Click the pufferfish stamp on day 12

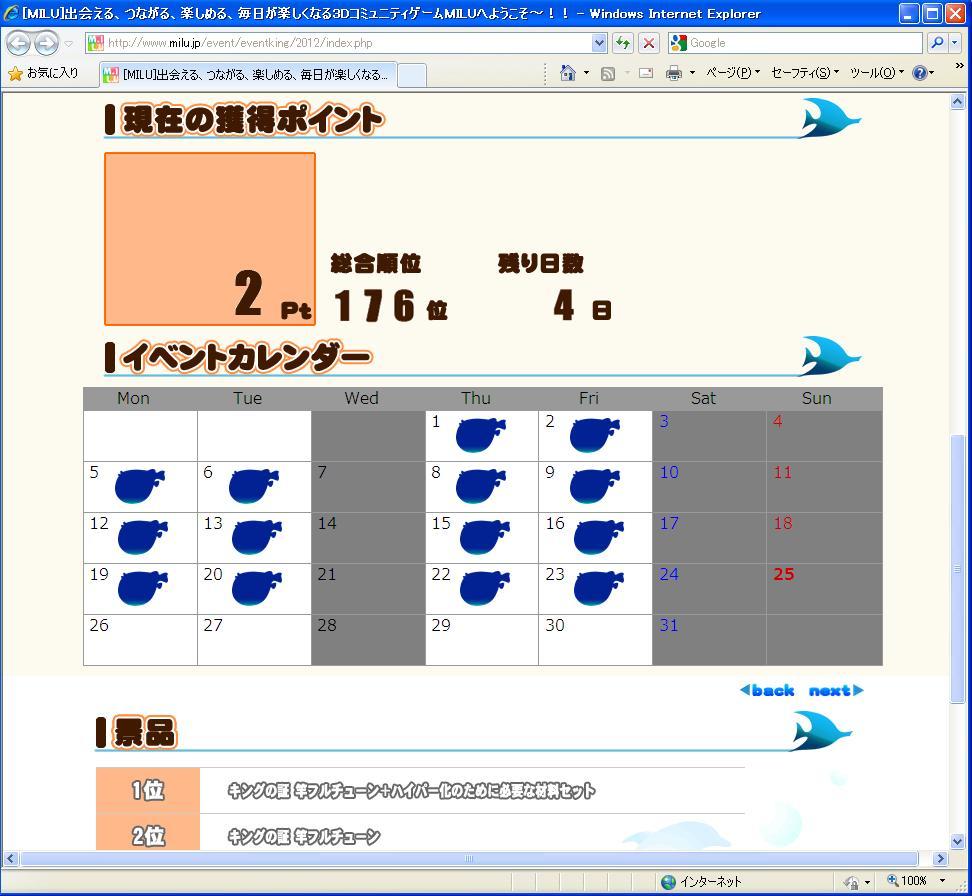point(143,537)
